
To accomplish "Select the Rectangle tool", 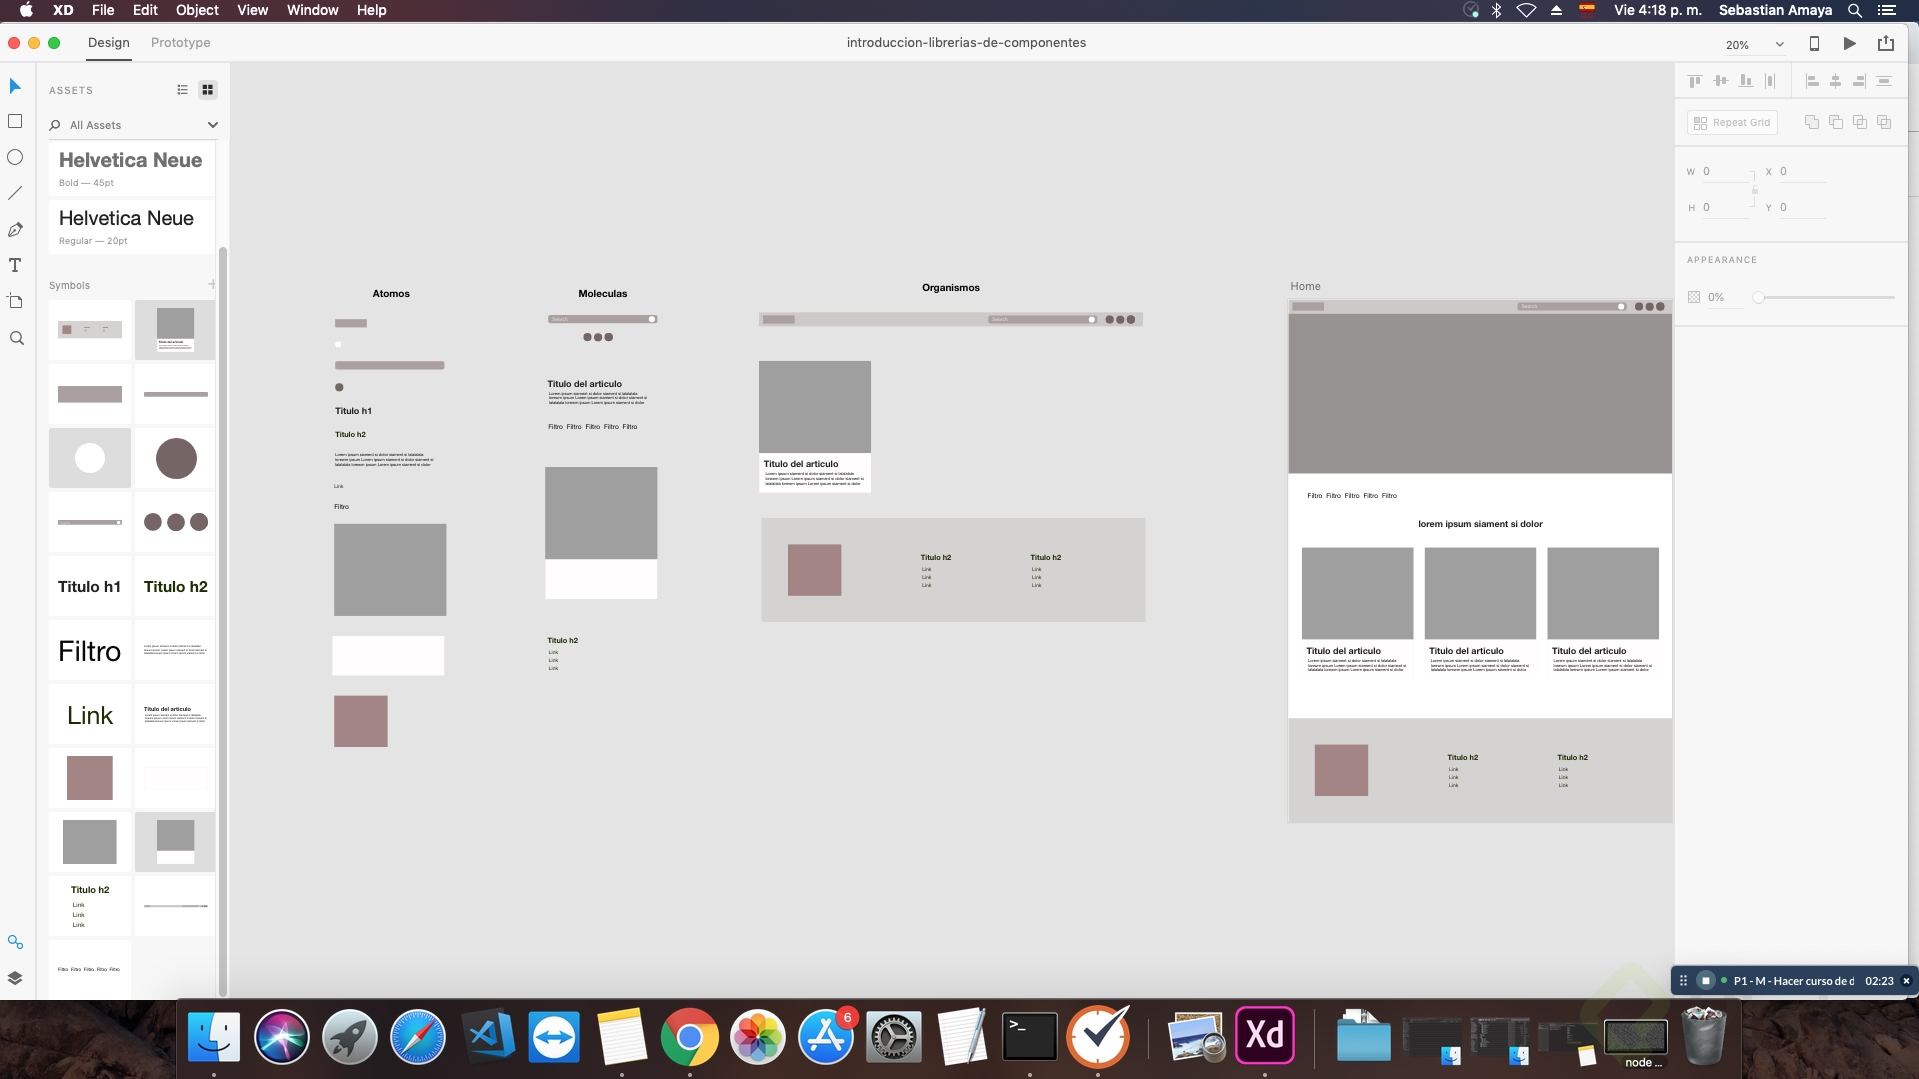I will tap(15, 121).
